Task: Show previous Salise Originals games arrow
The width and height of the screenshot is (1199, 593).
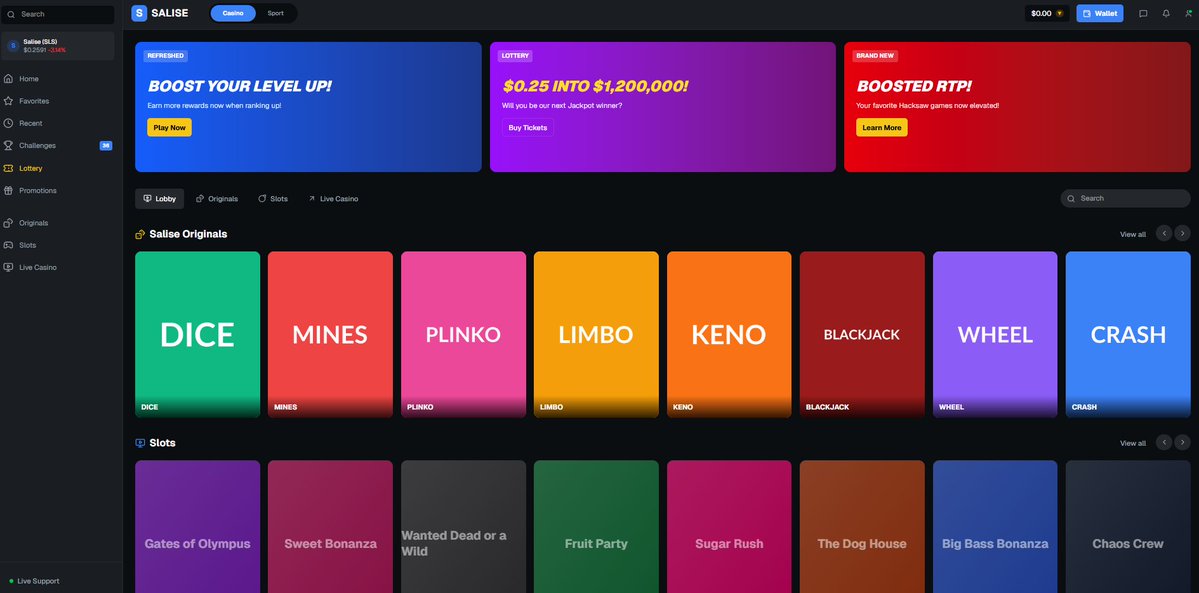Action: coord(1164,233)
